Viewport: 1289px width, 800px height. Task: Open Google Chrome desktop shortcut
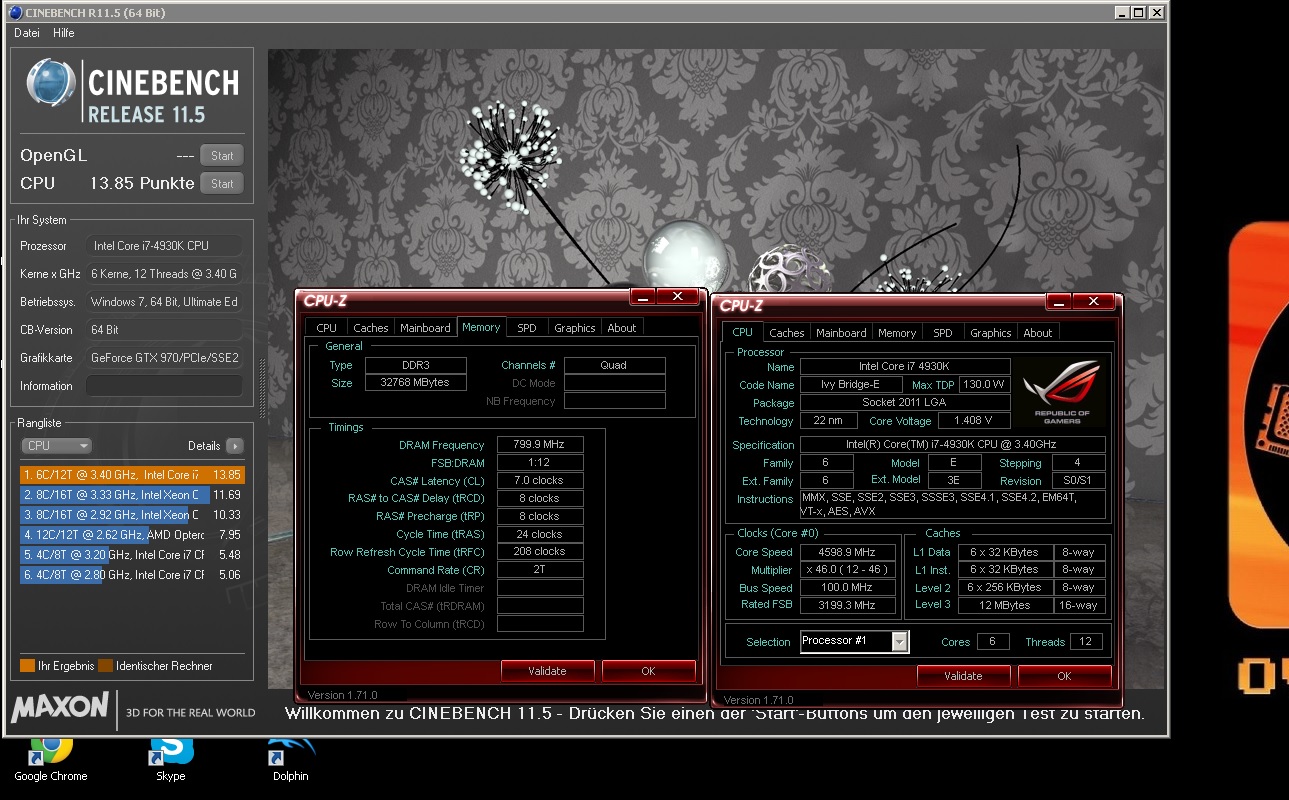coord(50,760)
